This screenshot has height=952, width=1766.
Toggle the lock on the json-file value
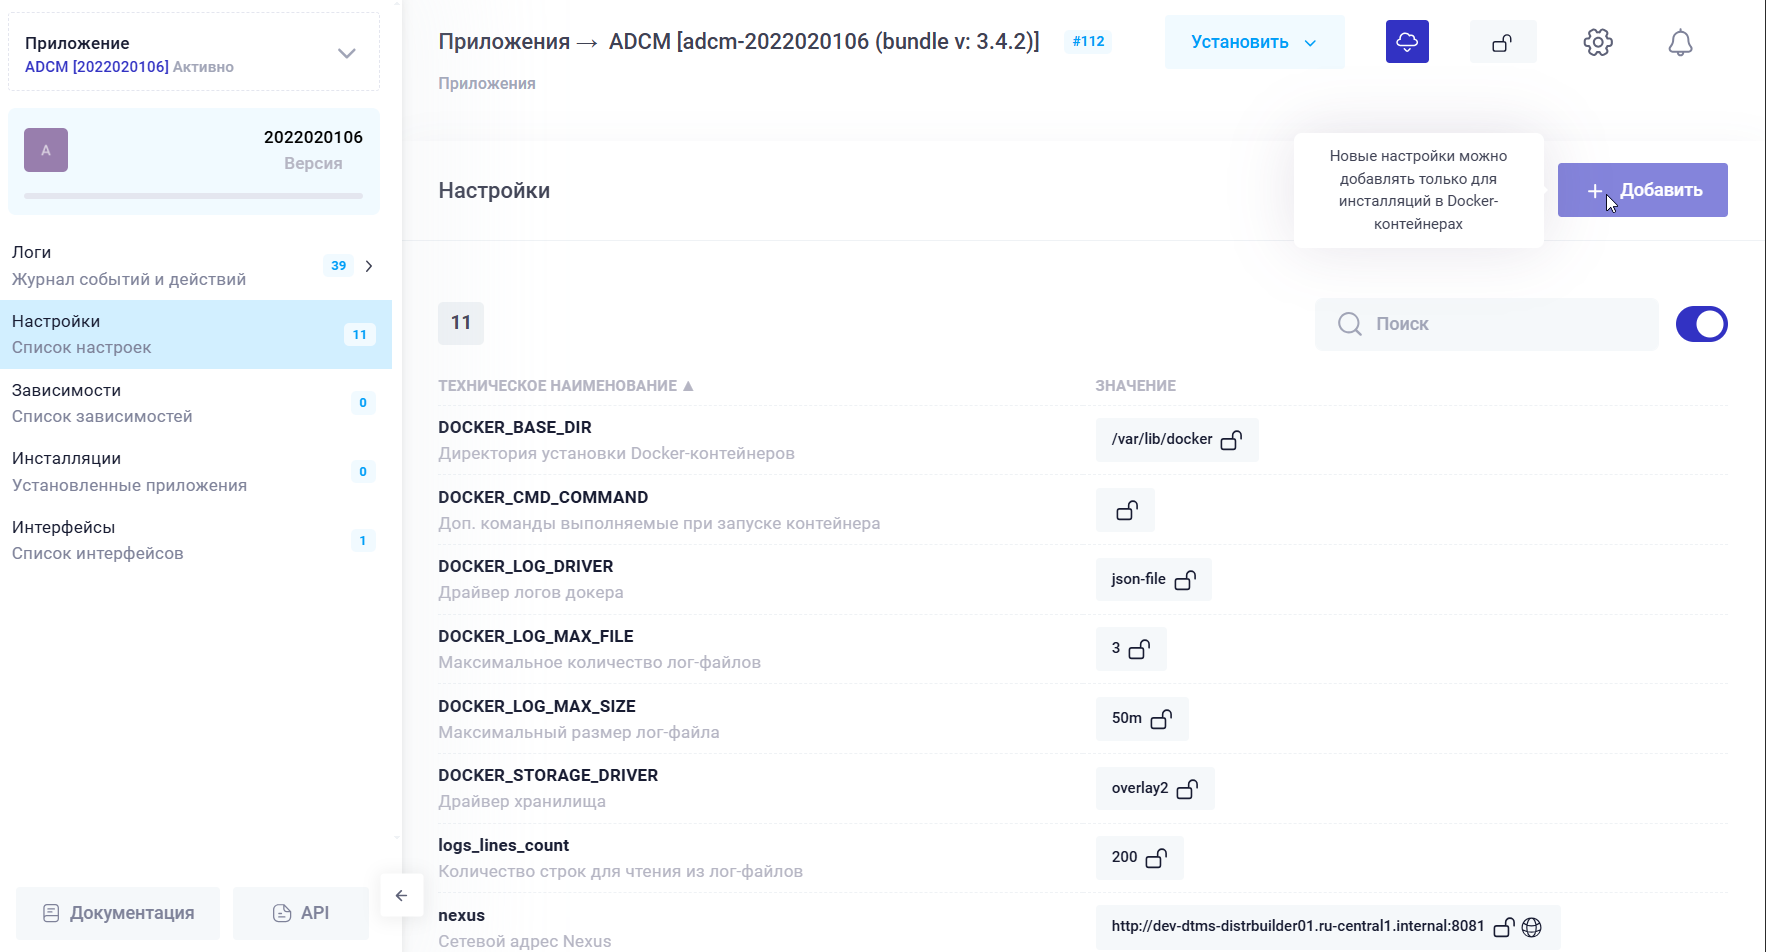pyautogui.click(x=1187, y=579)
